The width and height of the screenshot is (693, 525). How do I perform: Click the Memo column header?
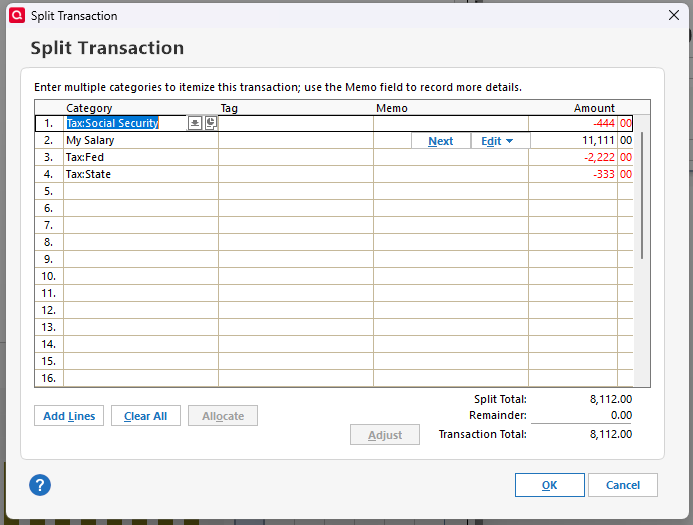click(392, 108)
